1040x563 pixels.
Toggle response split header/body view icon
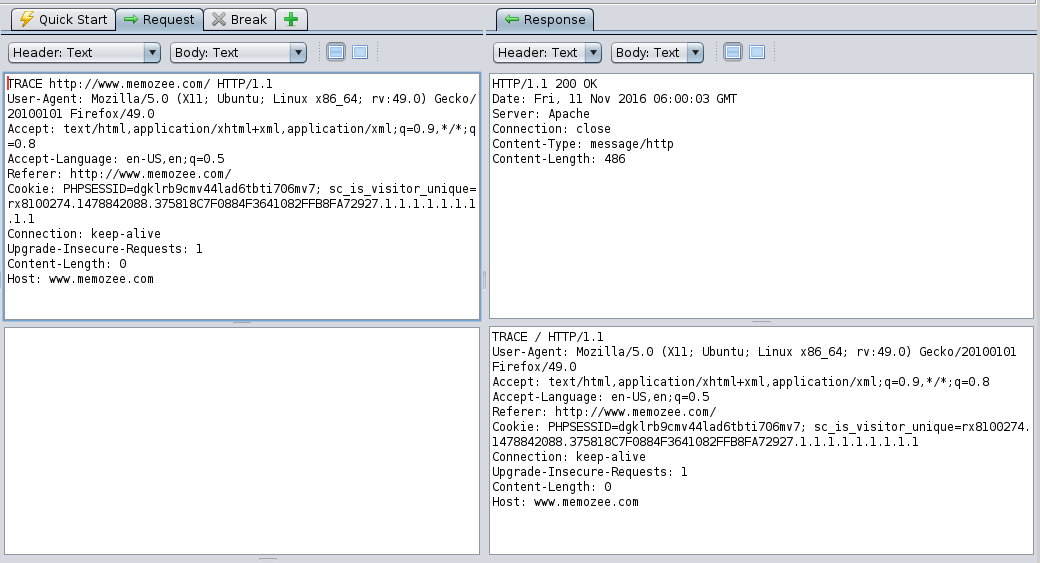click(733, 52)
